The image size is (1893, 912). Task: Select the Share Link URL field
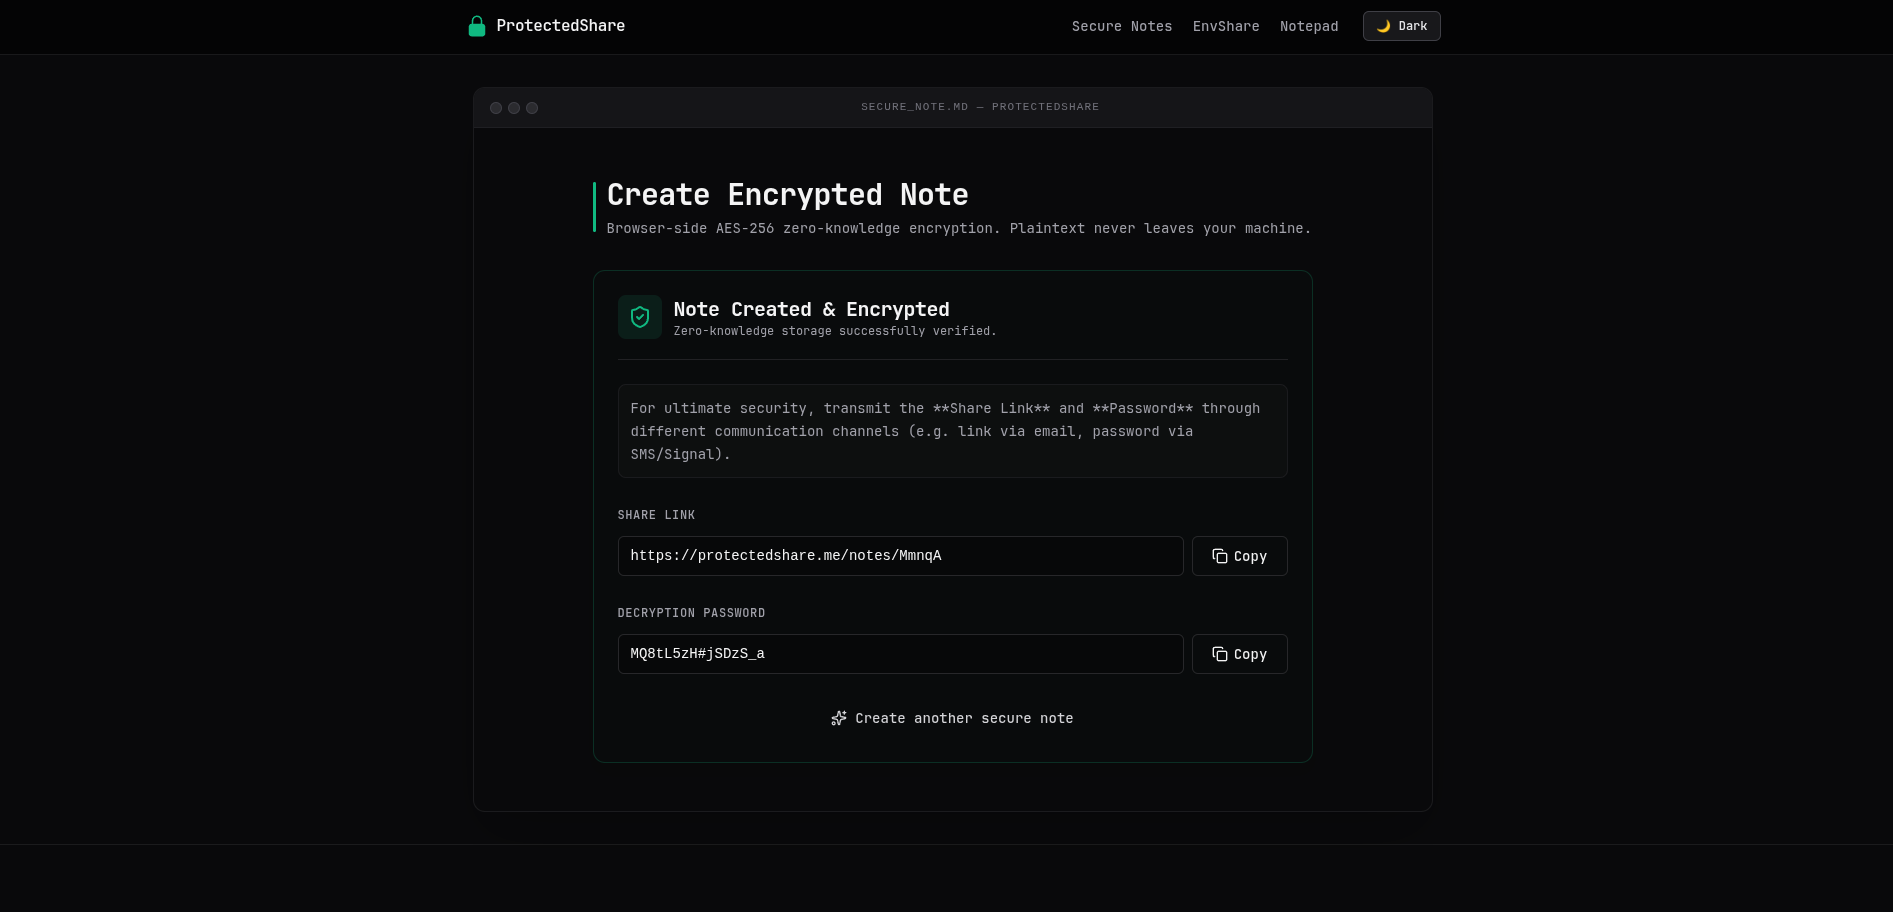pyautogui.click(x=900, y=556)
